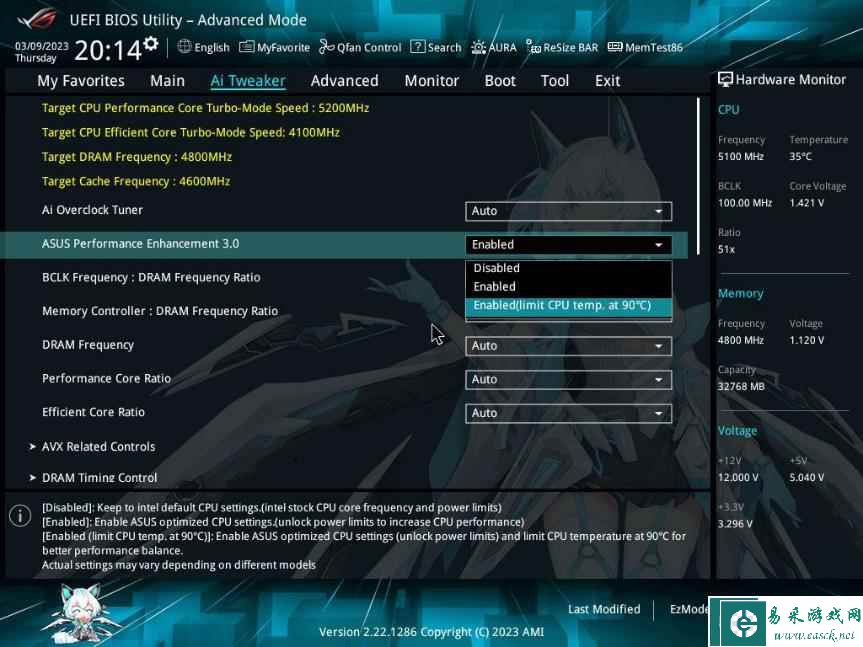Select the Efficient Core Ratio label
Screen dimensions: 863x647
coord(93,412)
